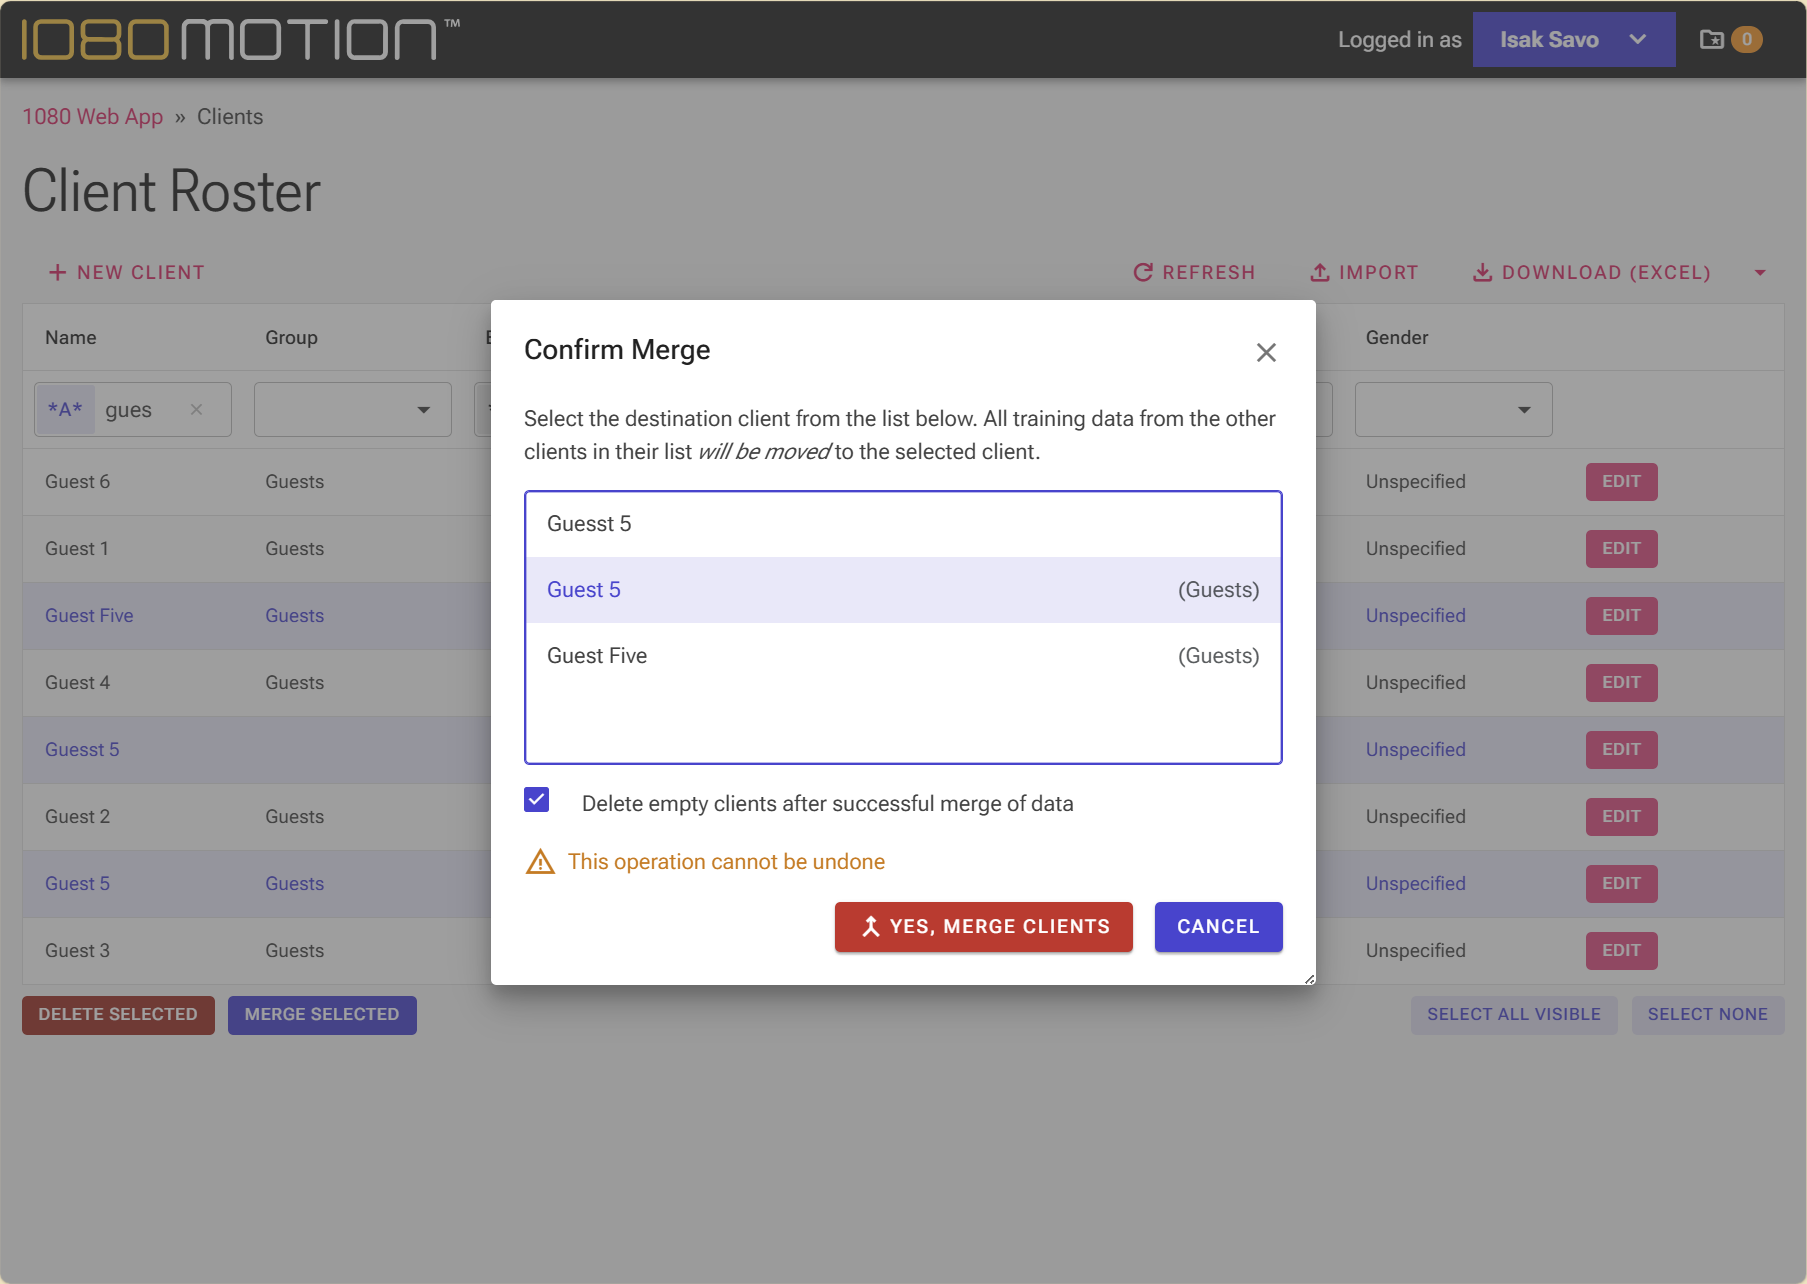Click the merge icon on Yes, Merge Clients
1807x1284 pixels.
coord(871,927)
